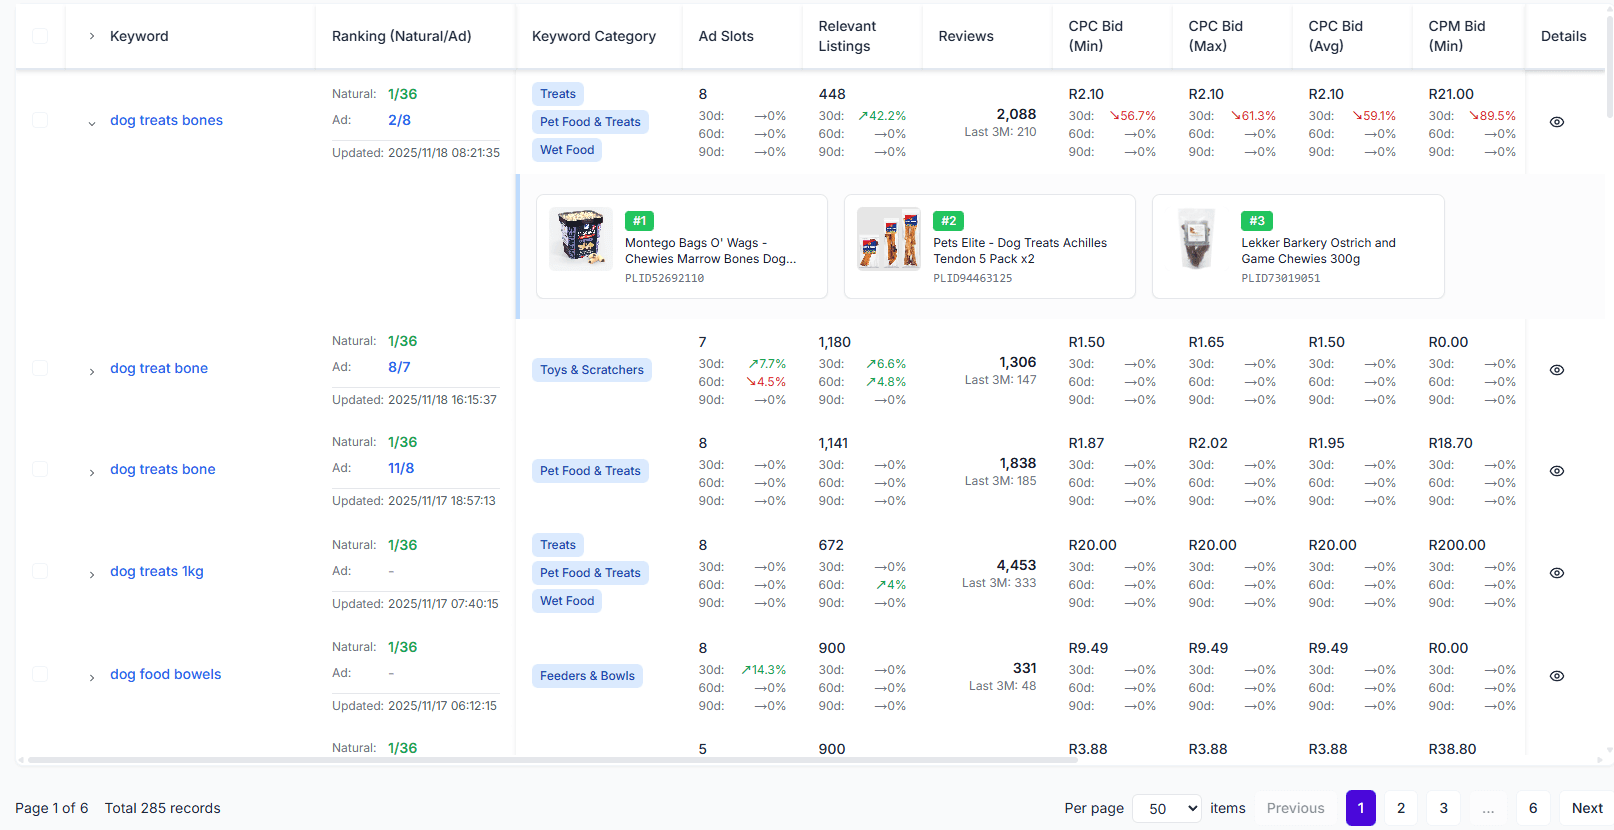Check the dog treats bones row checkbox
This screenshot has height=830, width=1614.
tap(40, 120)
